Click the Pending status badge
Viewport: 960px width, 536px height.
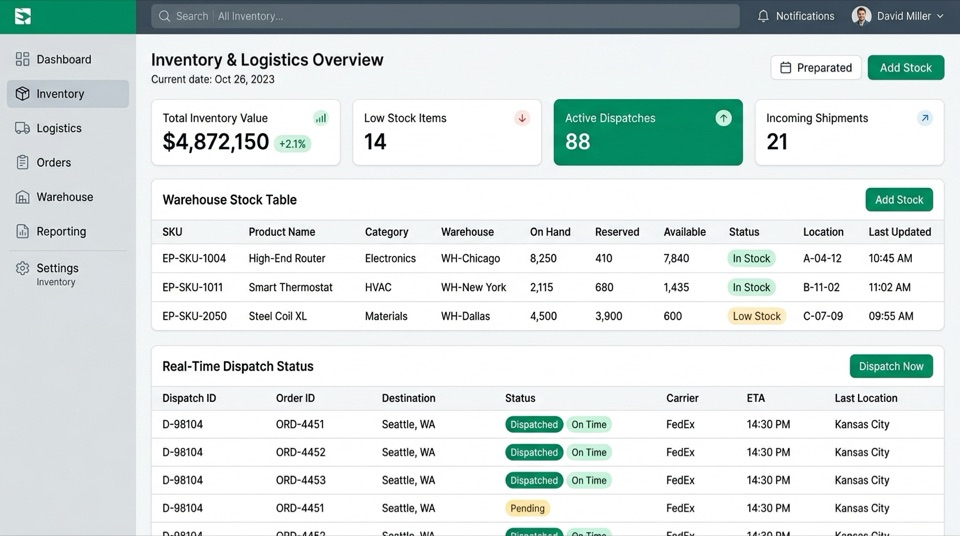pyautogui.click(x=527, y=508)
